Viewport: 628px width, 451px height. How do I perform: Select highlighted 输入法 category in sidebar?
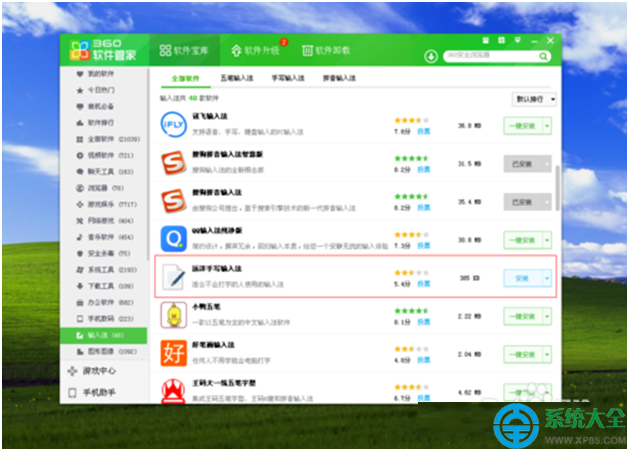point(103,335)
